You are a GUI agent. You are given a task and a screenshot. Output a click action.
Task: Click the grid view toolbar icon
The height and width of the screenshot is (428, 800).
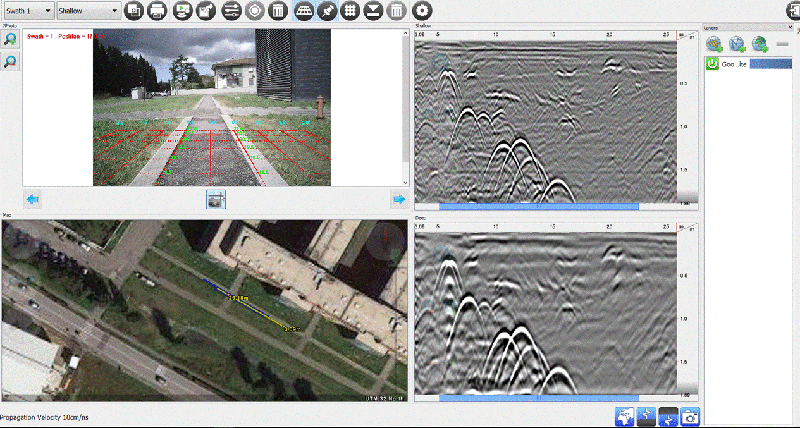coord(349,11)
